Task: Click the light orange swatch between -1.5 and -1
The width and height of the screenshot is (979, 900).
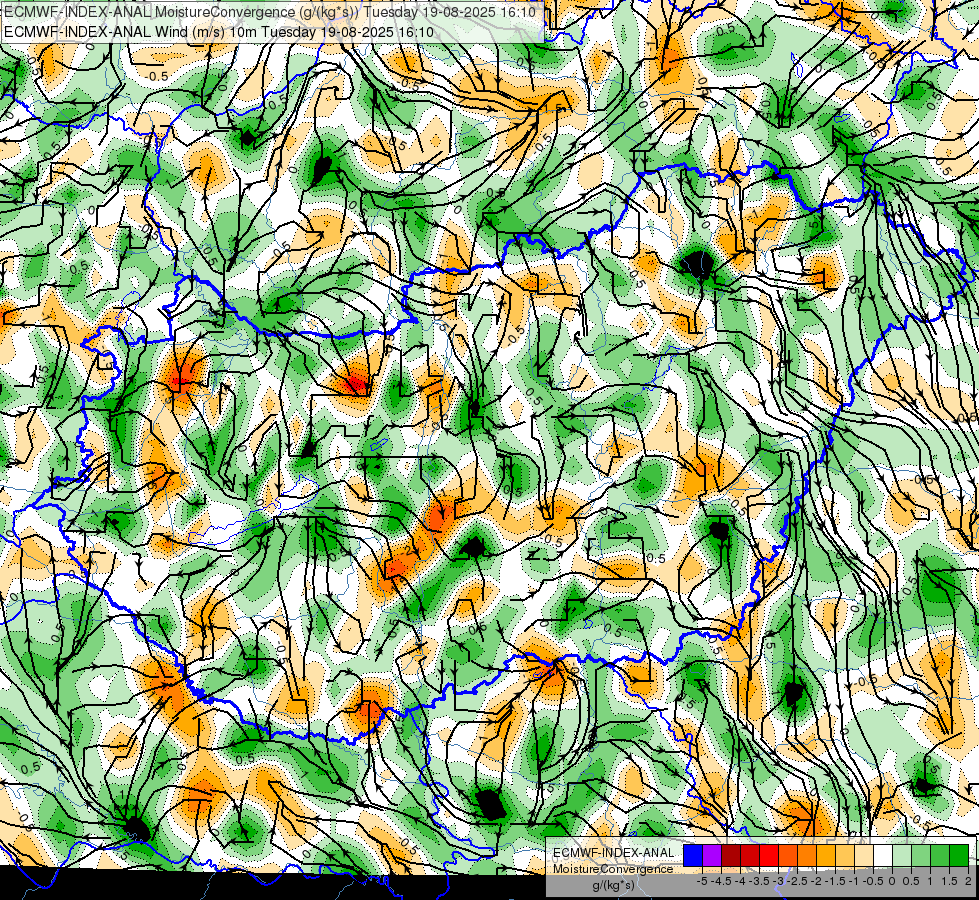Action: pyautogui.click(x=845, y=855)
